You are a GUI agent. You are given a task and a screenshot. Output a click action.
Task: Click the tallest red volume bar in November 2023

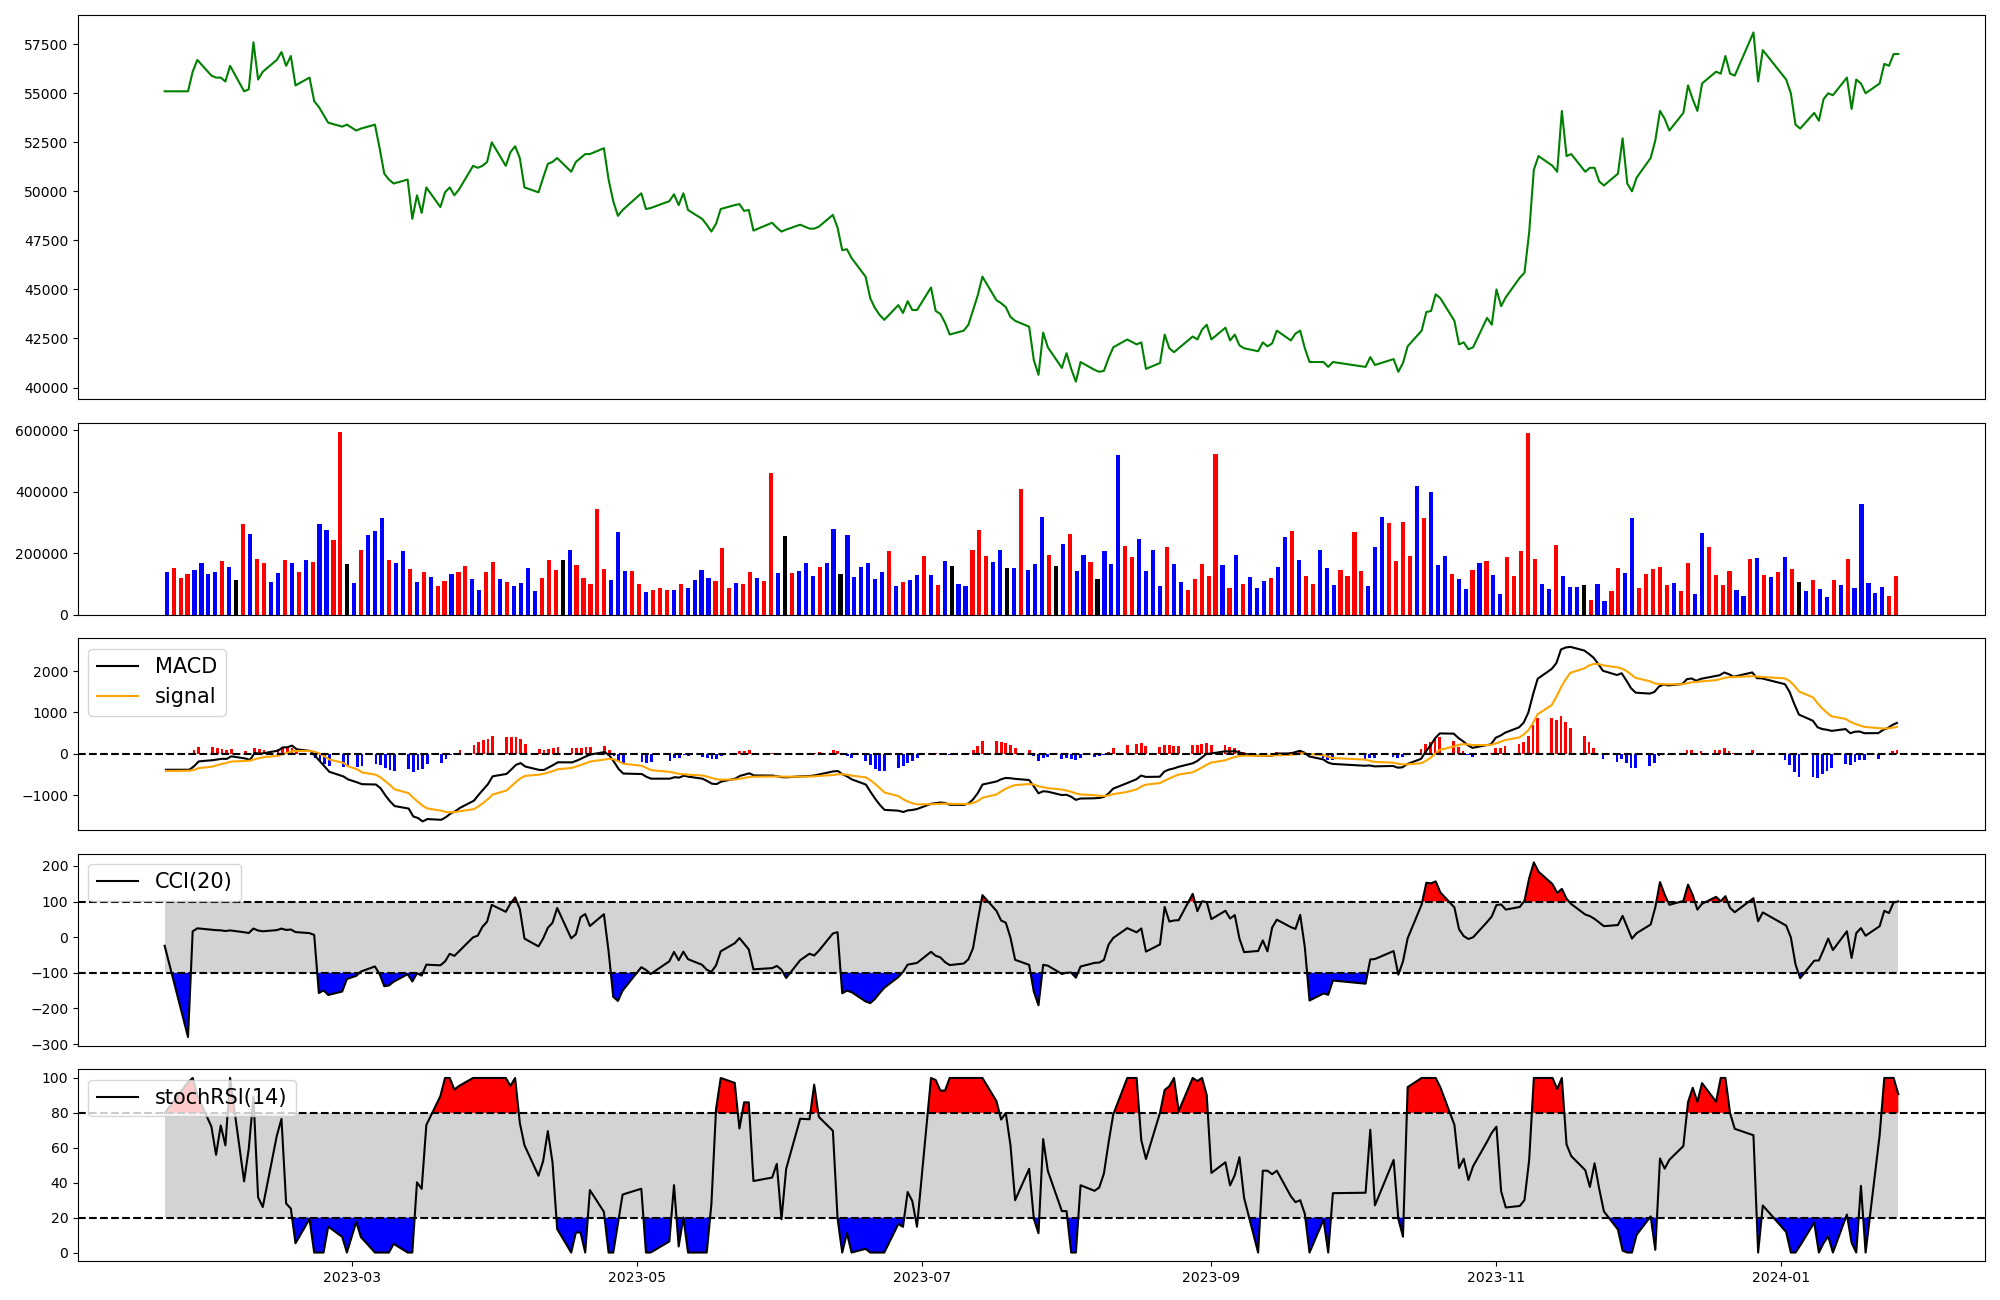(1528, 520)
